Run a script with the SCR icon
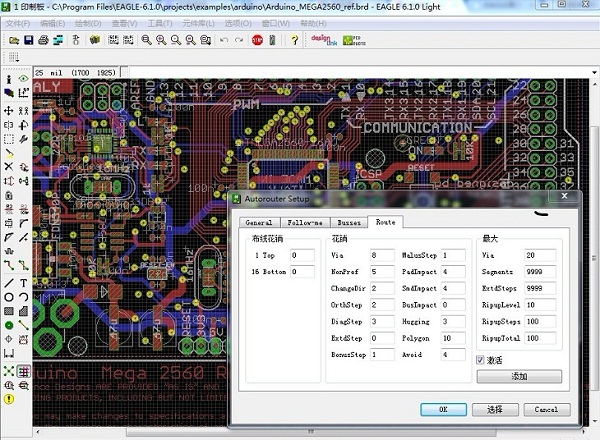This screenshot has width=600, height=440. coord(114,40)
